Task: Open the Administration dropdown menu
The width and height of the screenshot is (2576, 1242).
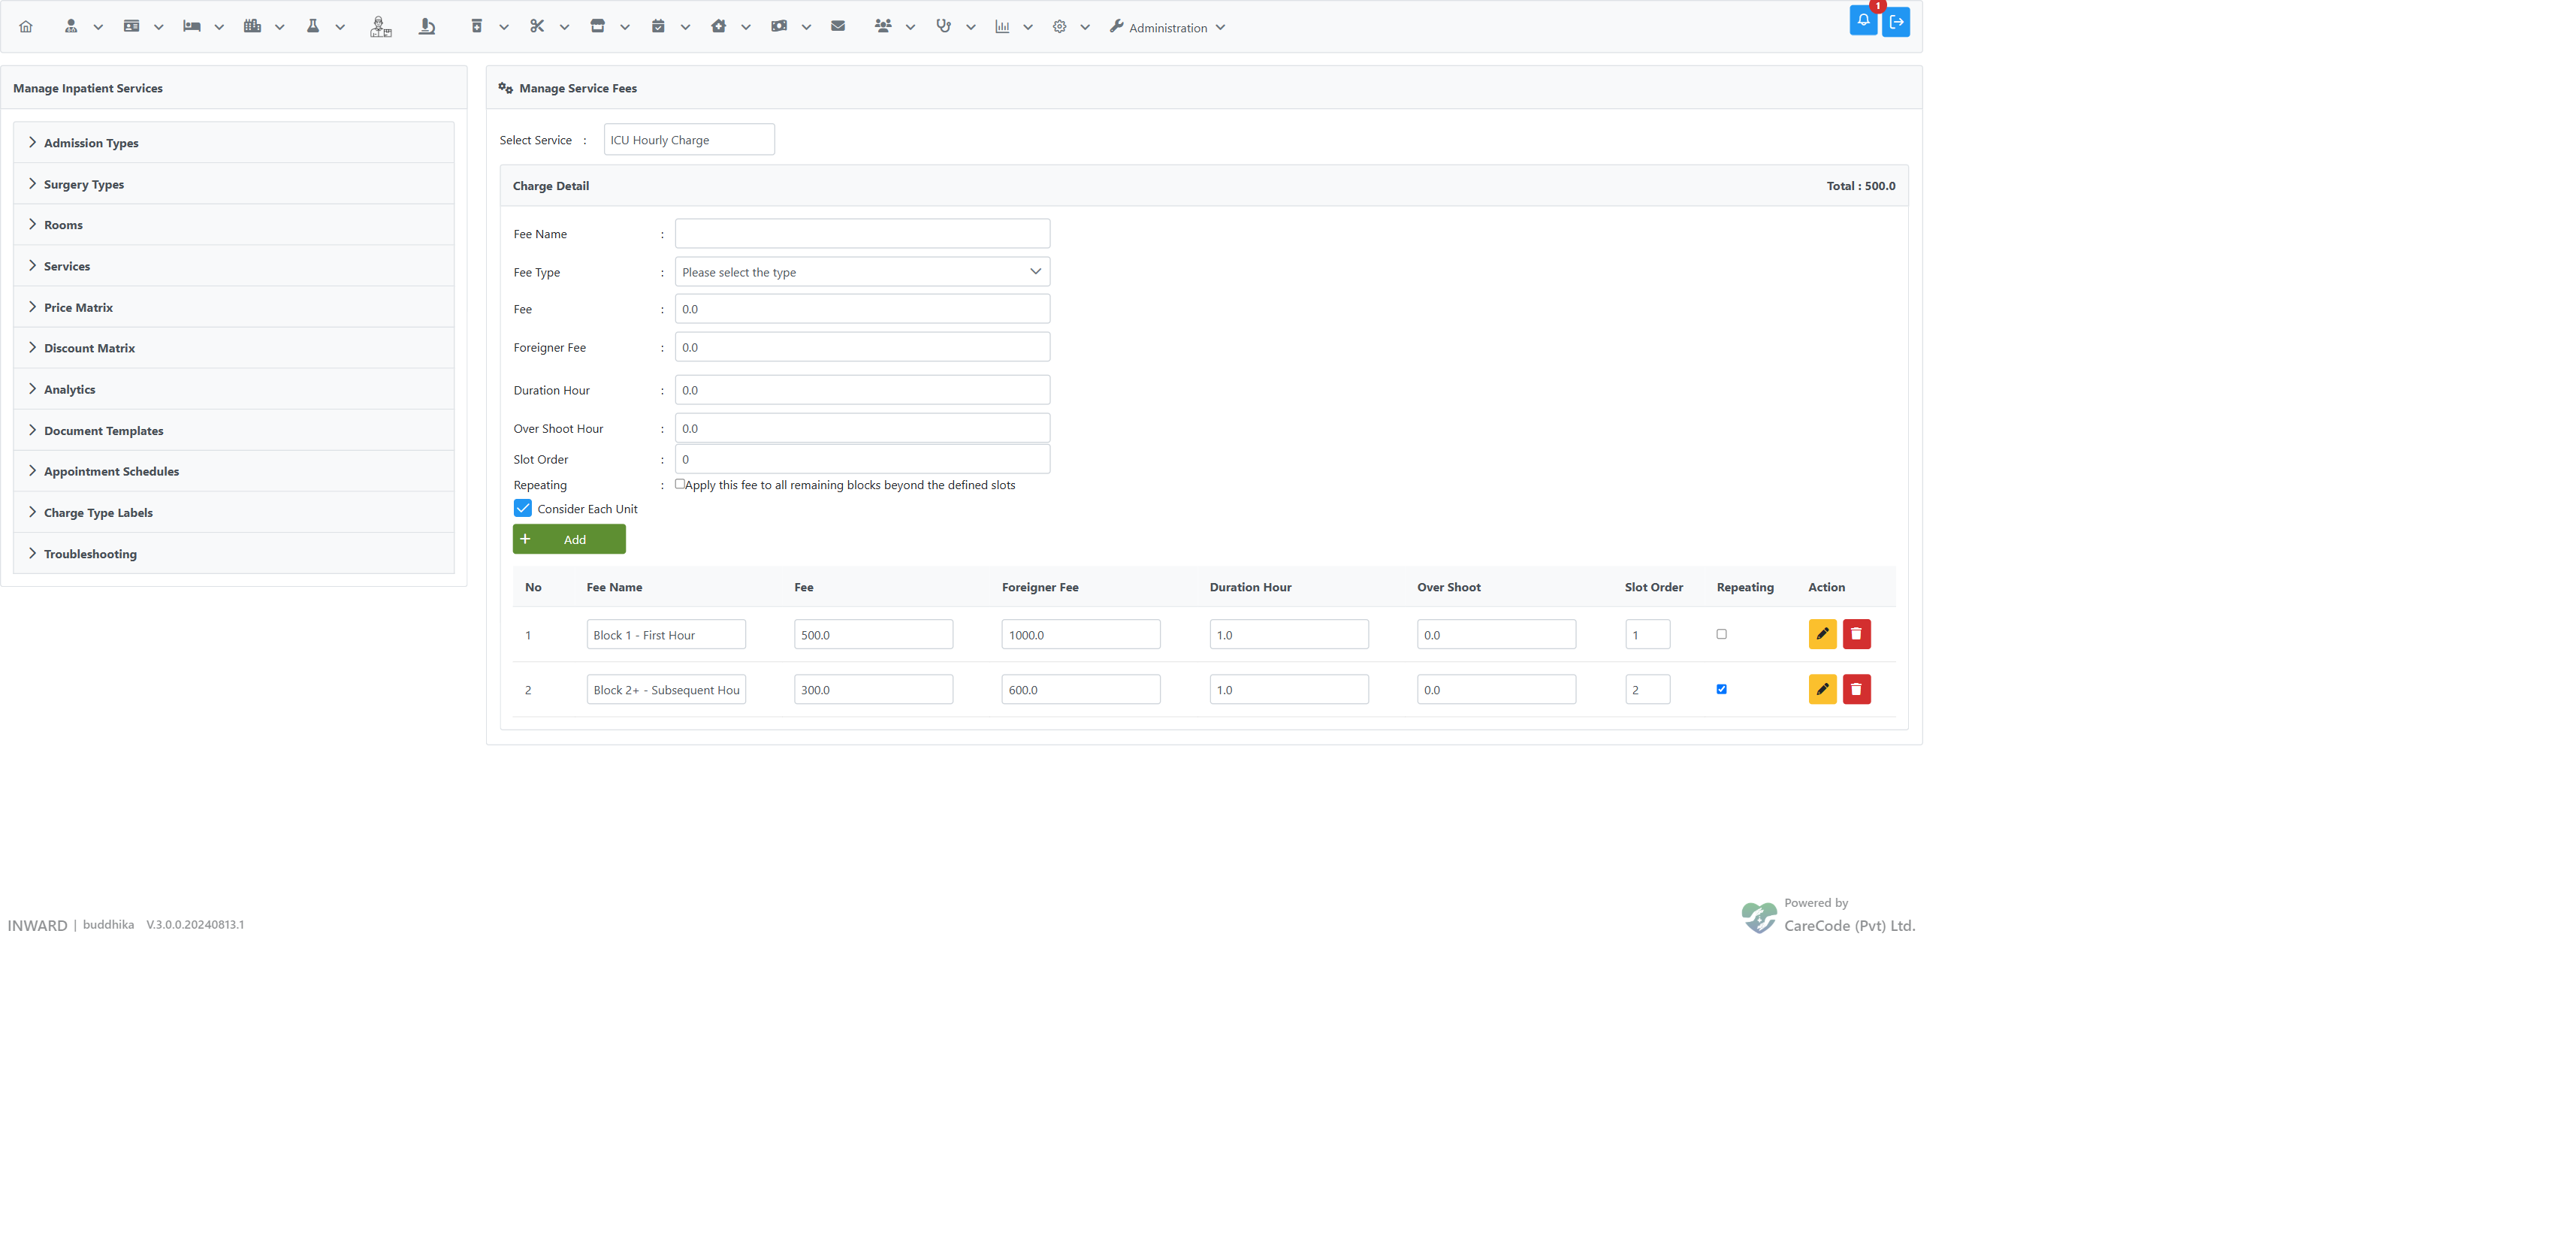Action: tap(1167, 27)
